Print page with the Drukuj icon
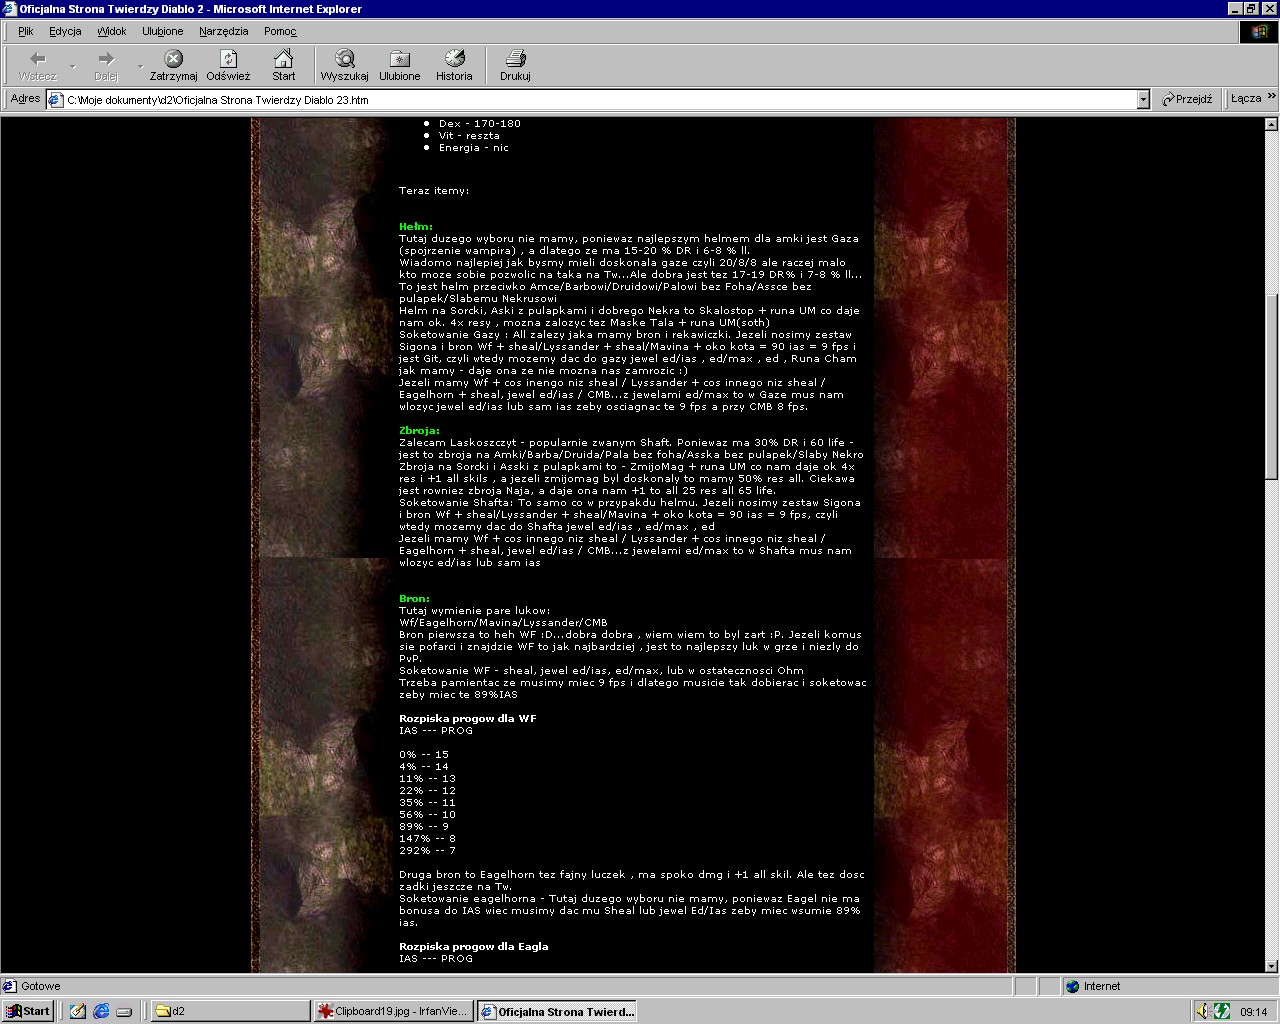This screenshot has height=1024, width=1280. click(x=515, y=59)
